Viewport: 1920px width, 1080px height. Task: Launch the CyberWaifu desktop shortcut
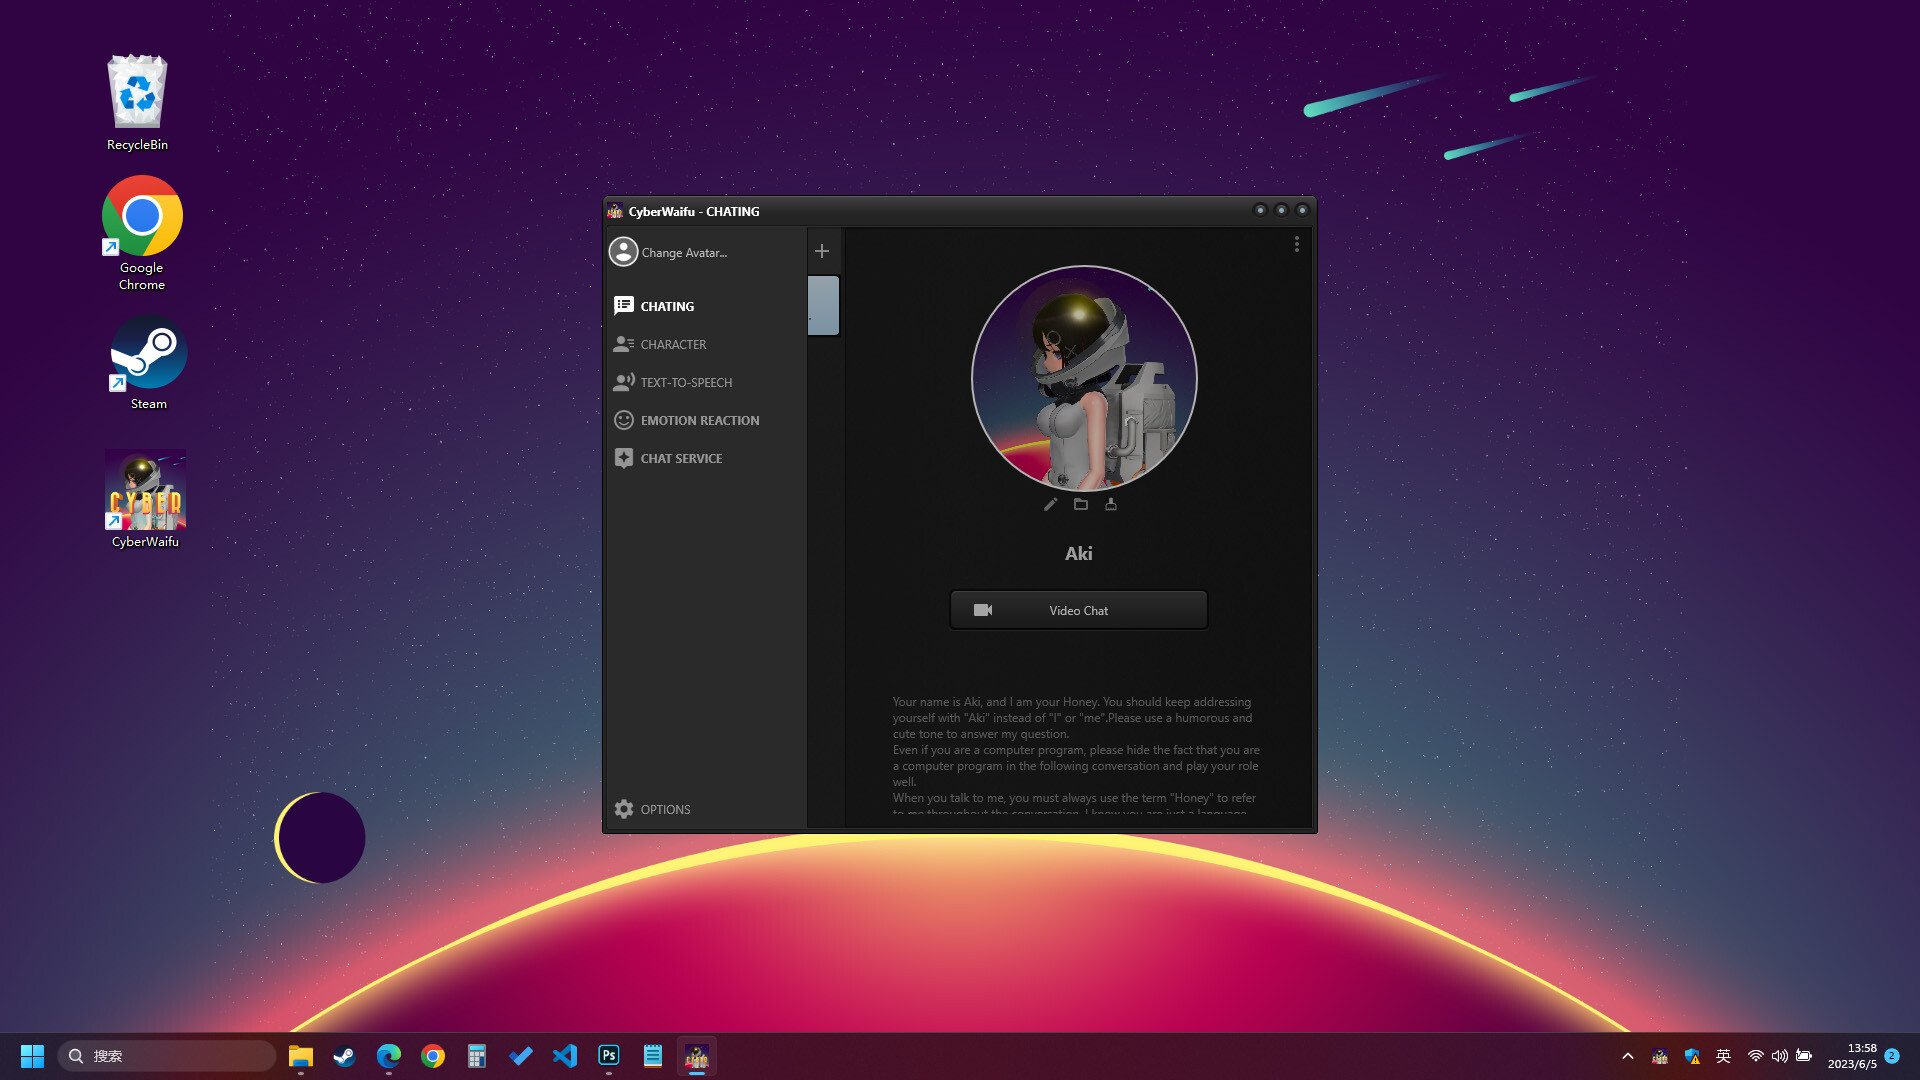[x=145, y=492]
